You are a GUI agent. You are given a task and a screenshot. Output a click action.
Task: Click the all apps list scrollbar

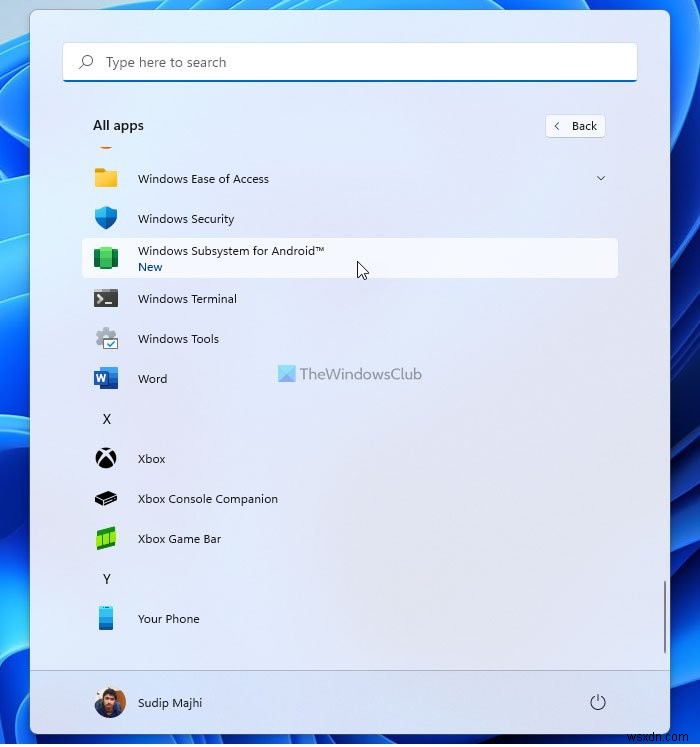[664, 617]
